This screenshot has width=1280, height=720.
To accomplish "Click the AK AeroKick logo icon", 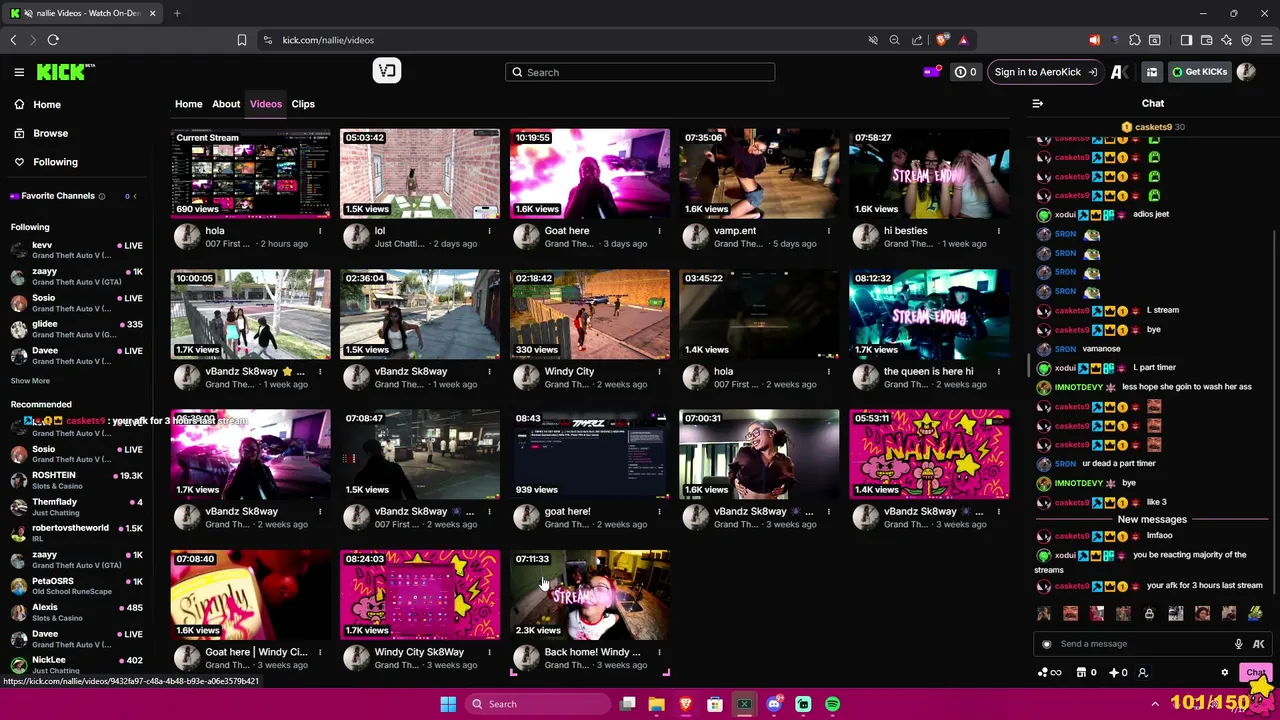I will (1120, 72).
